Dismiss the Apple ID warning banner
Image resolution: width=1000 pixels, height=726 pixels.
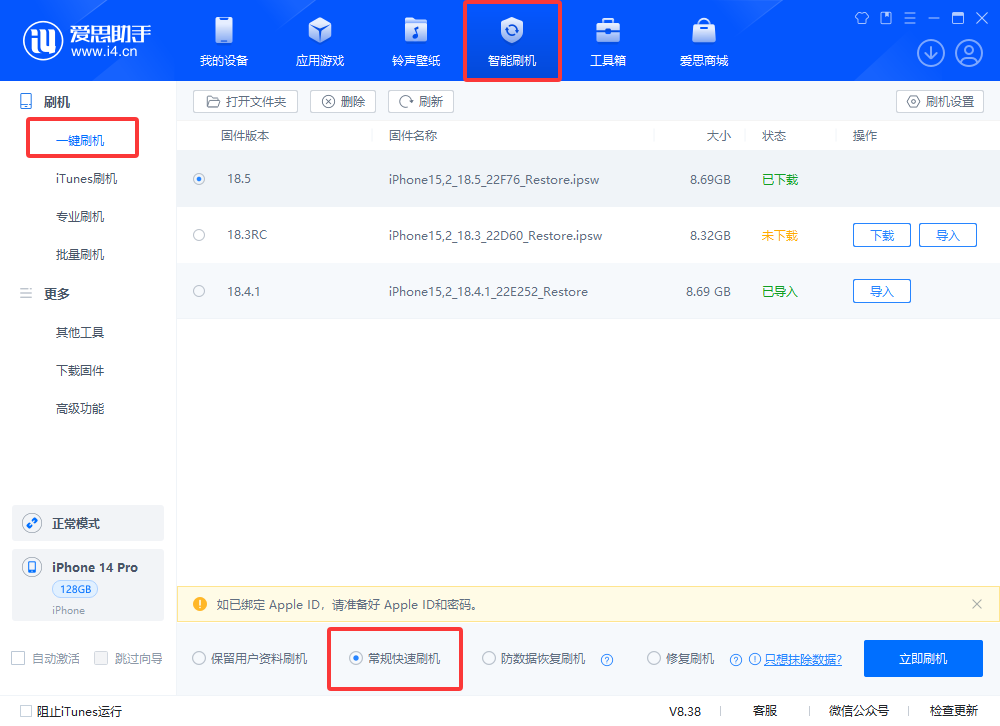[x=977, y=604]
